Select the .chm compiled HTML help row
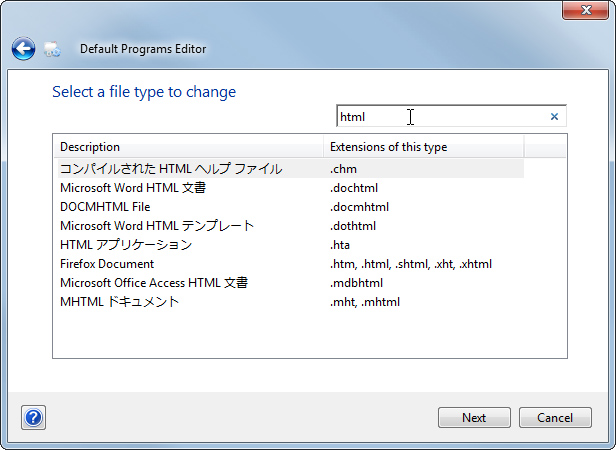Viewport: 616px width, 450px height. [x=171, y=169]
